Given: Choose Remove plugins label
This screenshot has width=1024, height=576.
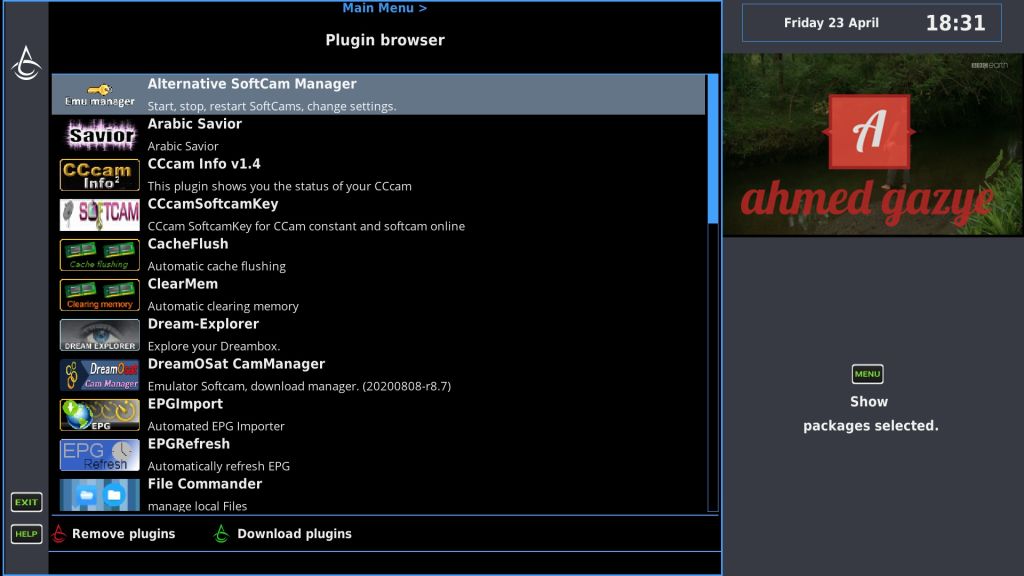Looking at the screenshot, I should pyautogui.click(x=123, y=534).
